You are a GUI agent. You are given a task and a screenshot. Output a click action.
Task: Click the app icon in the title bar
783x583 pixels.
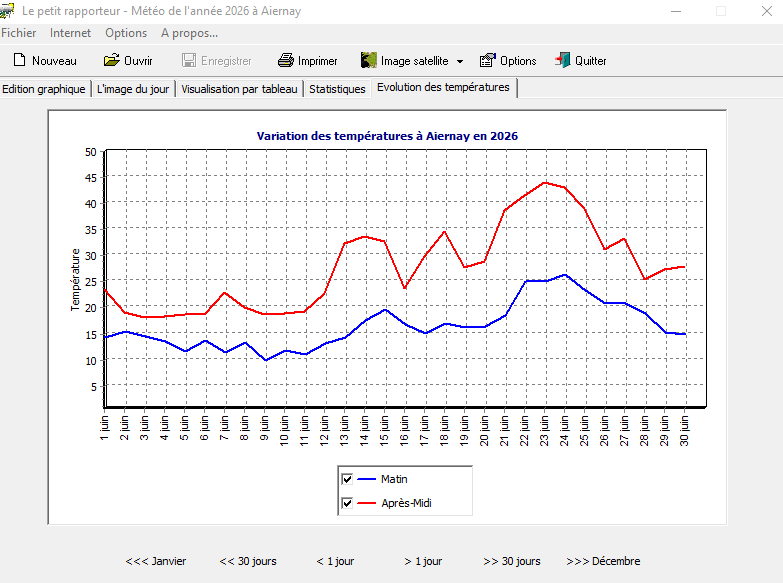(x=7, y=10)
